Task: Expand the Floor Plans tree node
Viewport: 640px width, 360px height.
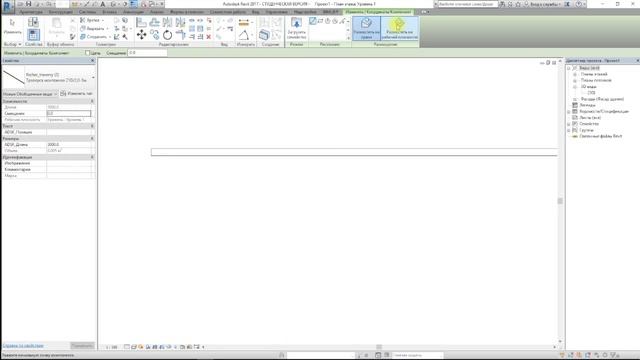Action: [x=575, y=74]
